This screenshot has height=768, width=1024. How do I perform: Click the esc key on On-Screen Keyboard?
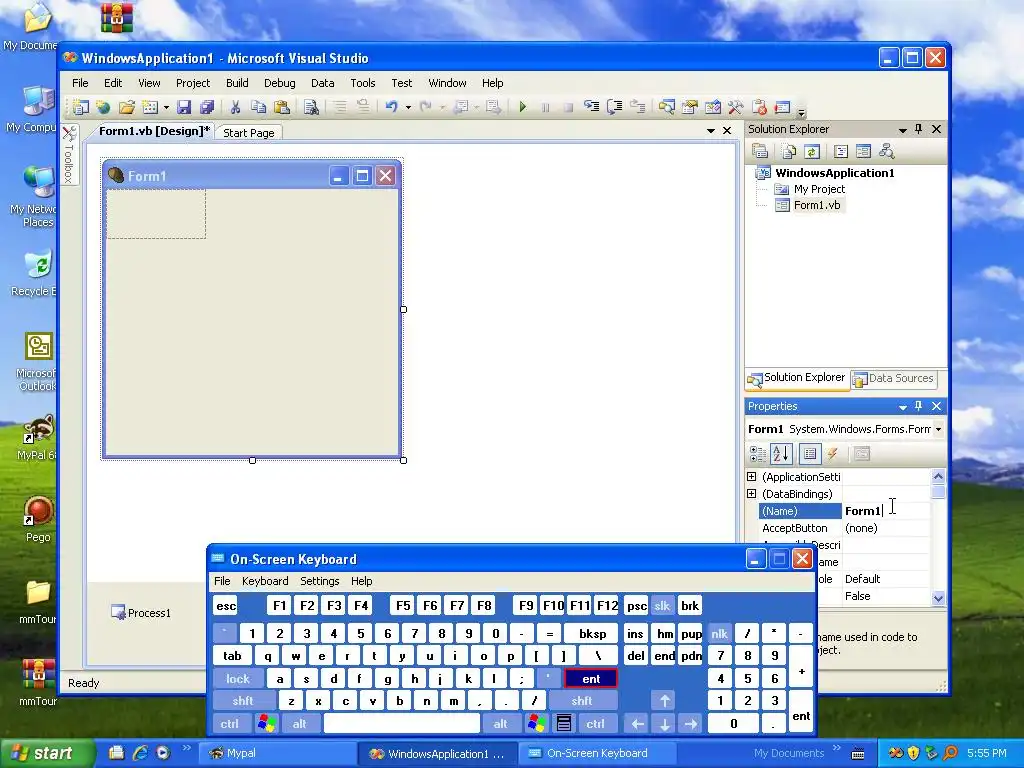tap(226, 606)
